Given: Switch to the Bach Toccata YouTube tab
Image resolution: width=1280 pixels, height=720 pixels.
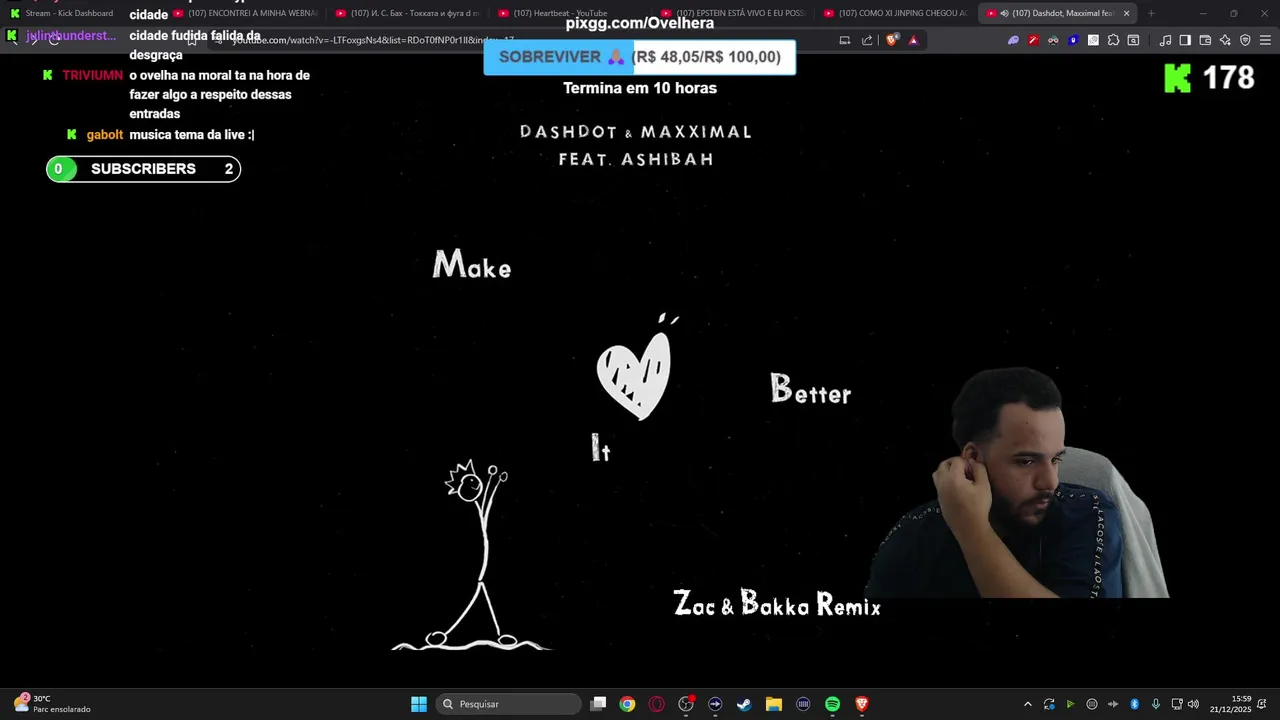Looking at the screenshot, I should coord(409,13).
